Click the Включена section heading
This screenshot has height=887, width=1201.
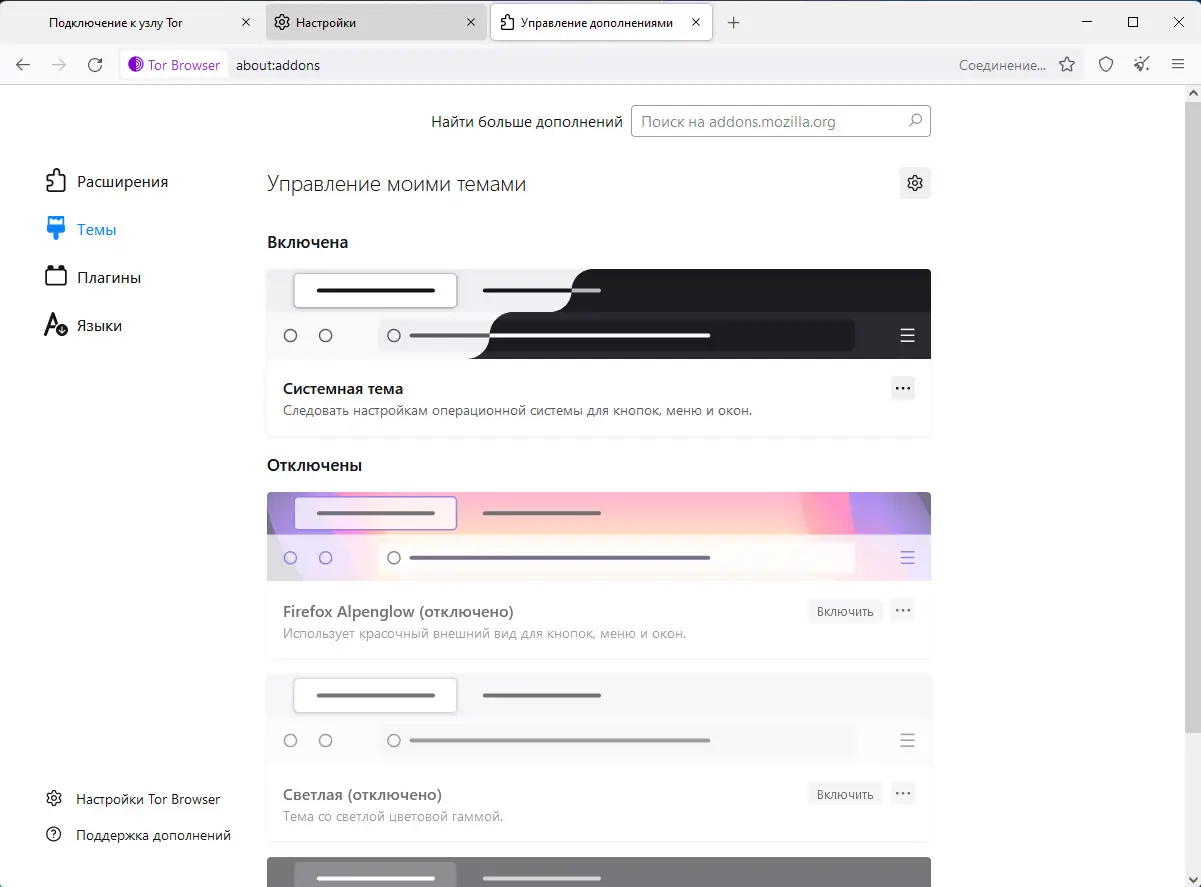point(307,242)
